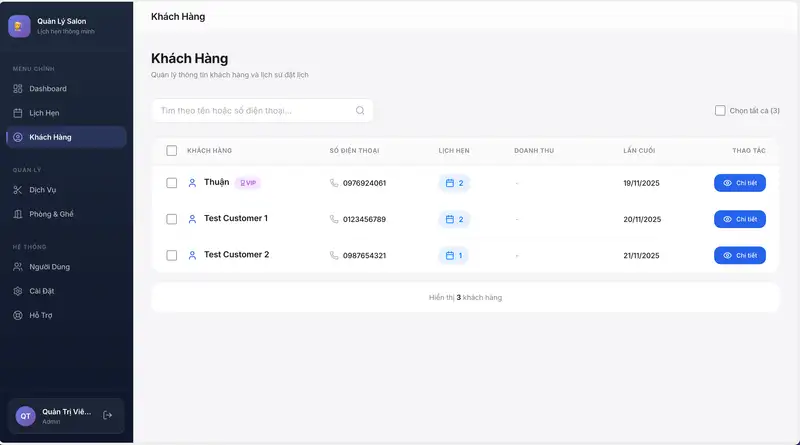Sort by the Lần Cuối column header
This screenshot has height=445, width=800.
click(639, 150)
